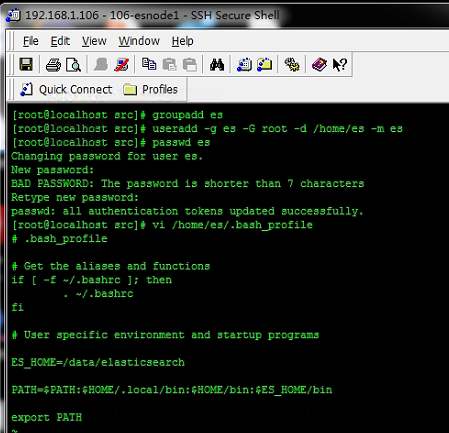Click 'Changing password for user es.' line
This screenshot has width=449, height=433.
tap(107, 156)
